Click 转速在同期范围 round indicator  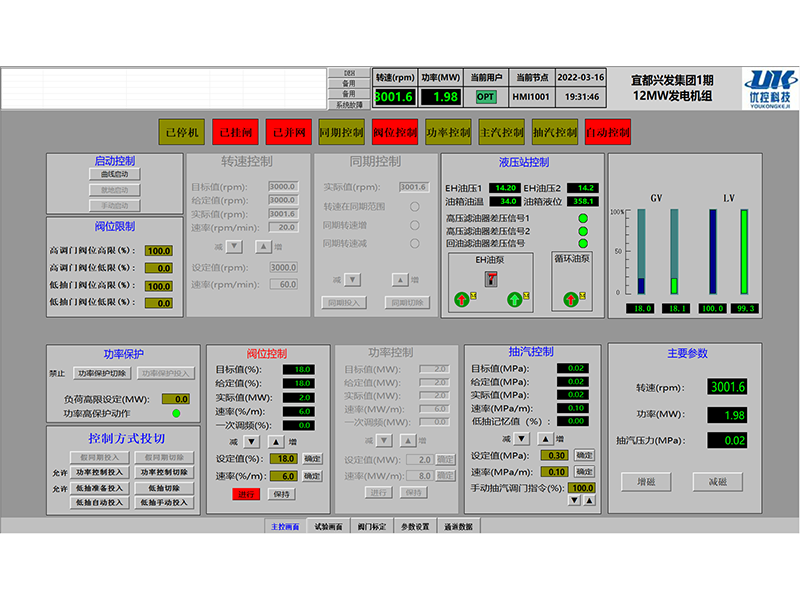(x=415, y=207)
